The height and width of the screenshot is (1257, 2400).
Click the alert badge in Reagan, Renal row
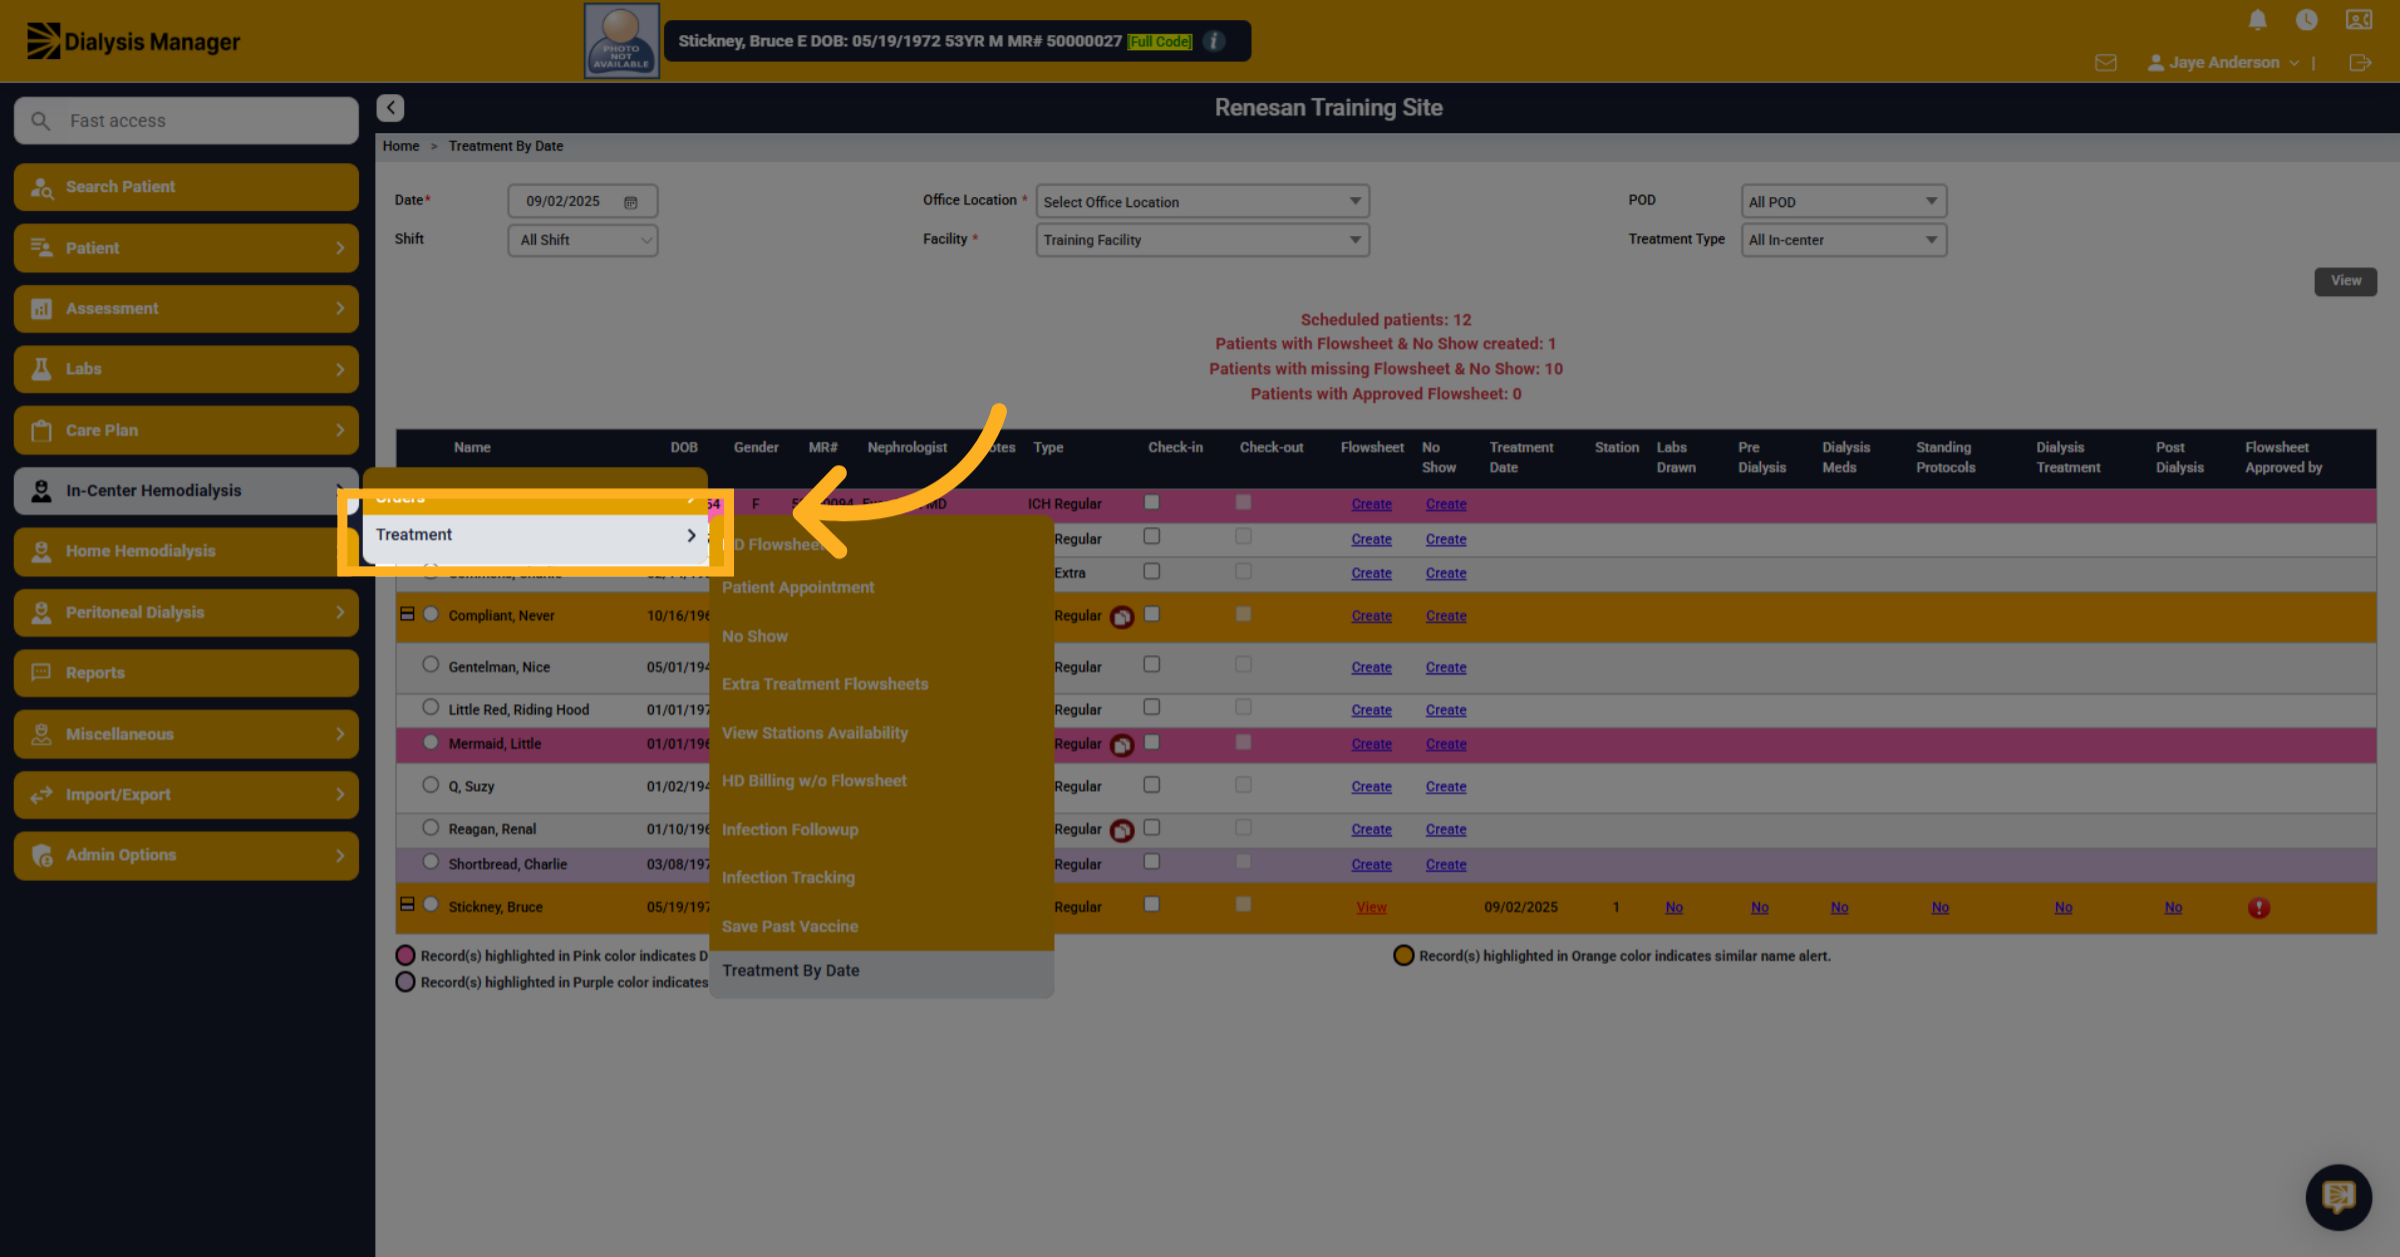[1122, 830]
